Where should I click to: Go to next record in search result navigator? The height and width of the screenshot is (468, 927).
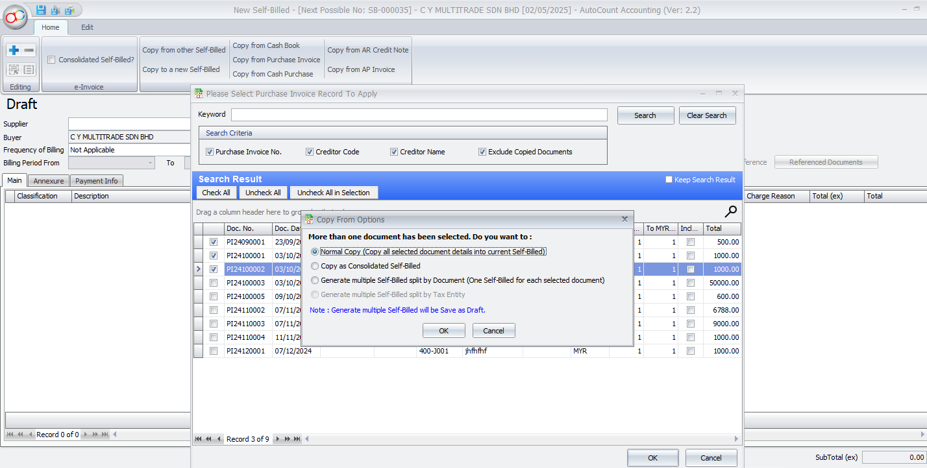pos(278,439)
